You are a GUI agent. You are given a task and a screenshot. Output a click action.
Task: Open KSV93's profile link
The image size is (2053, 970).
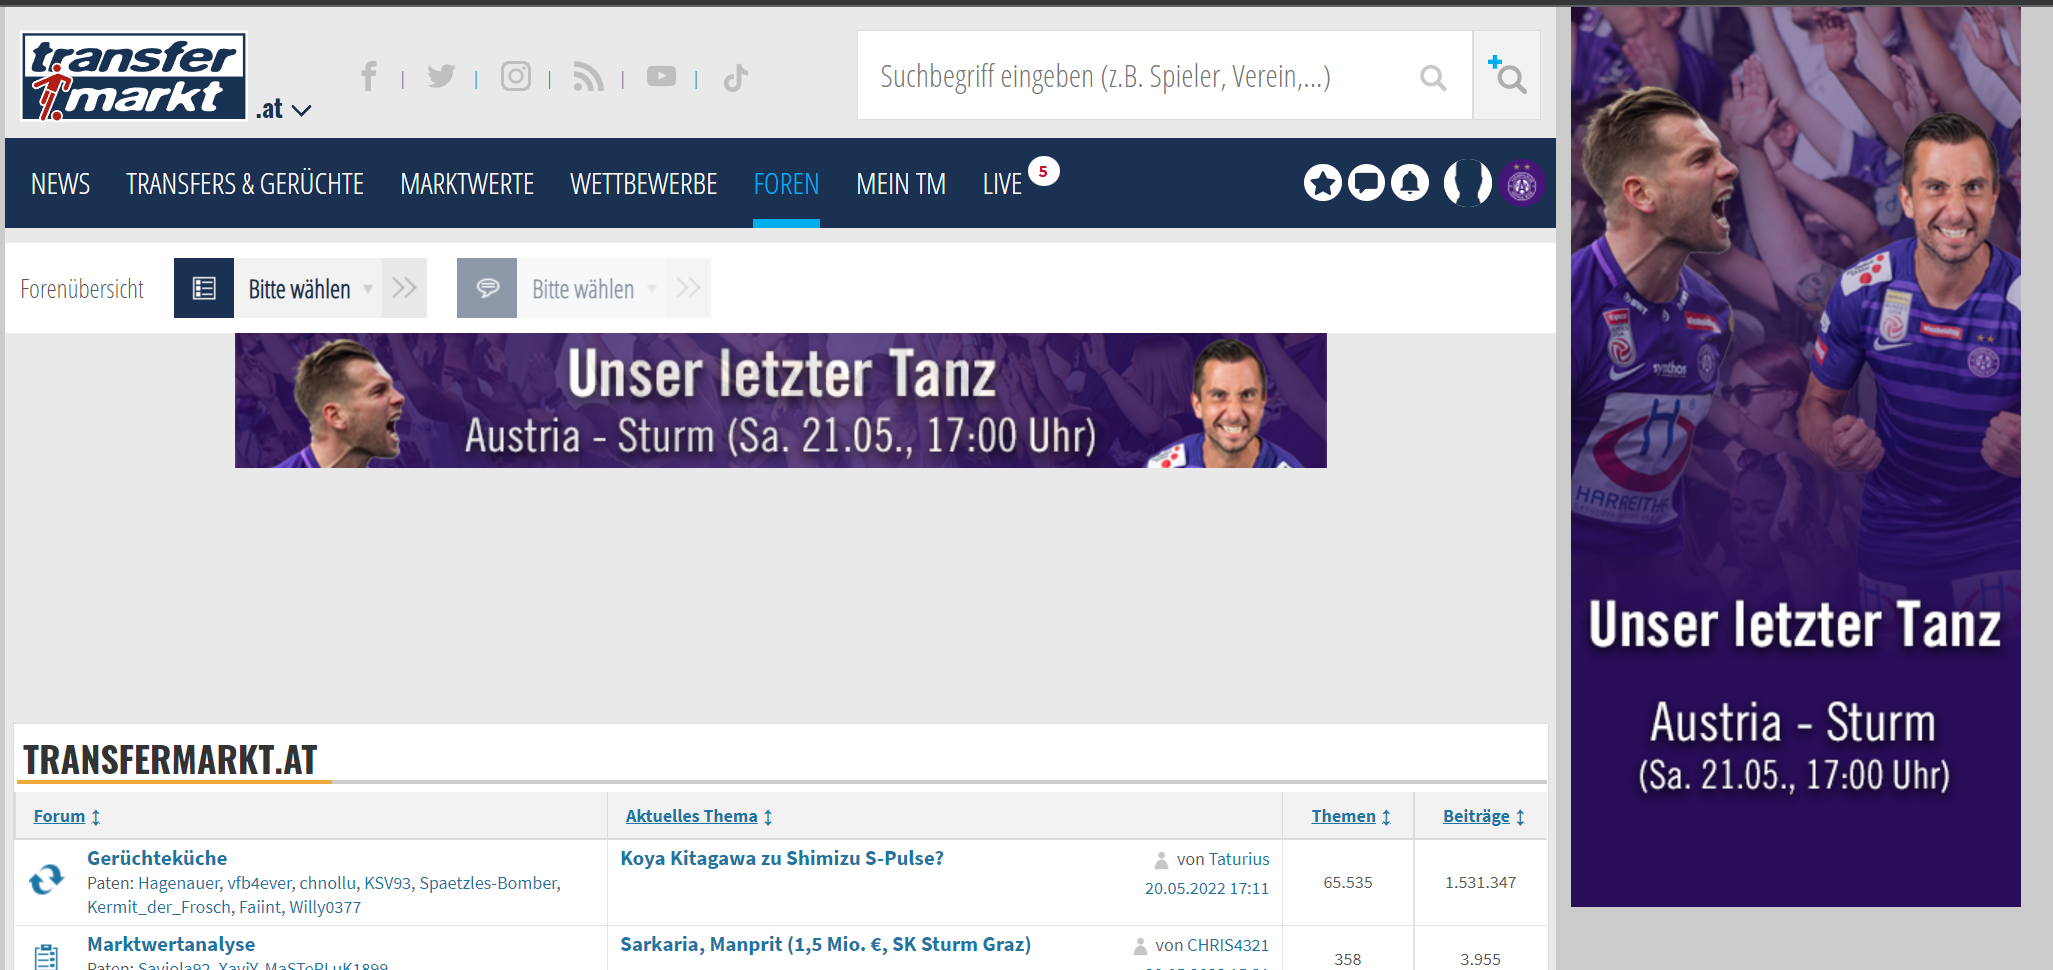point(388,883)
